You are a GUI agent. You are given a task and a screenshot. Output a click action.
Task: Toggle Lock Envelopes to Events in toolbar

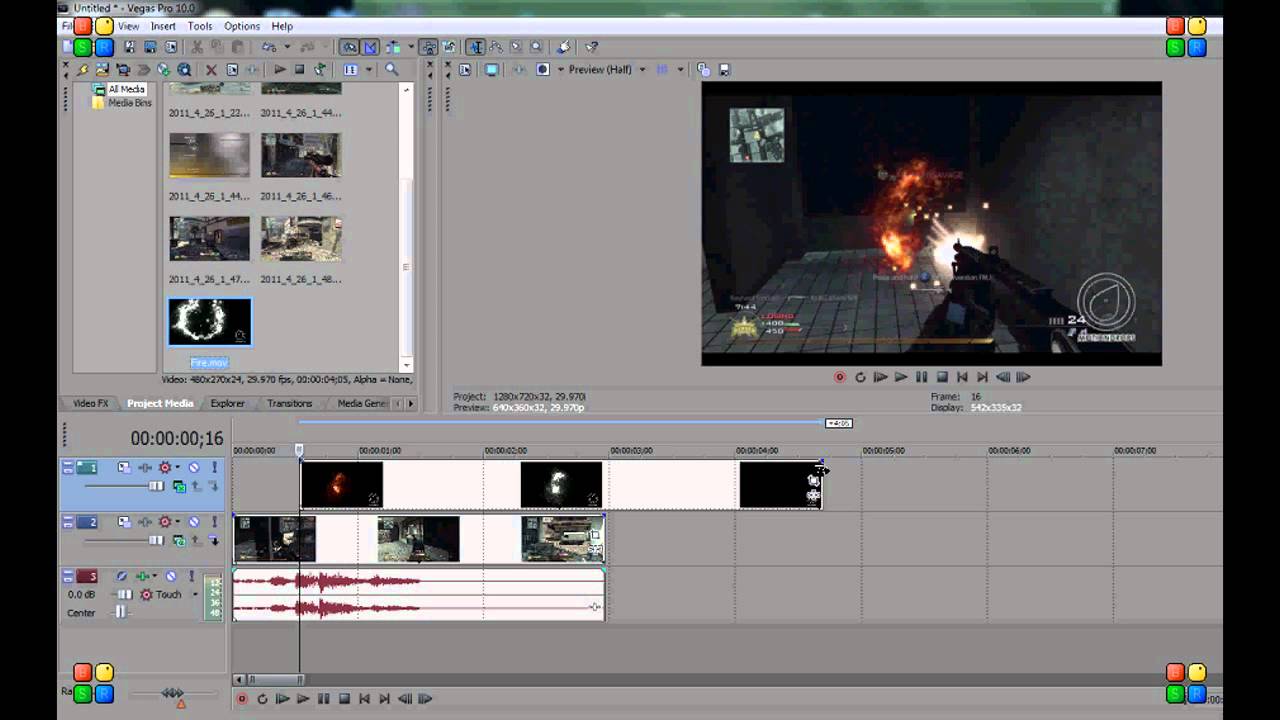pyautogui.click(x=430, y=47)
